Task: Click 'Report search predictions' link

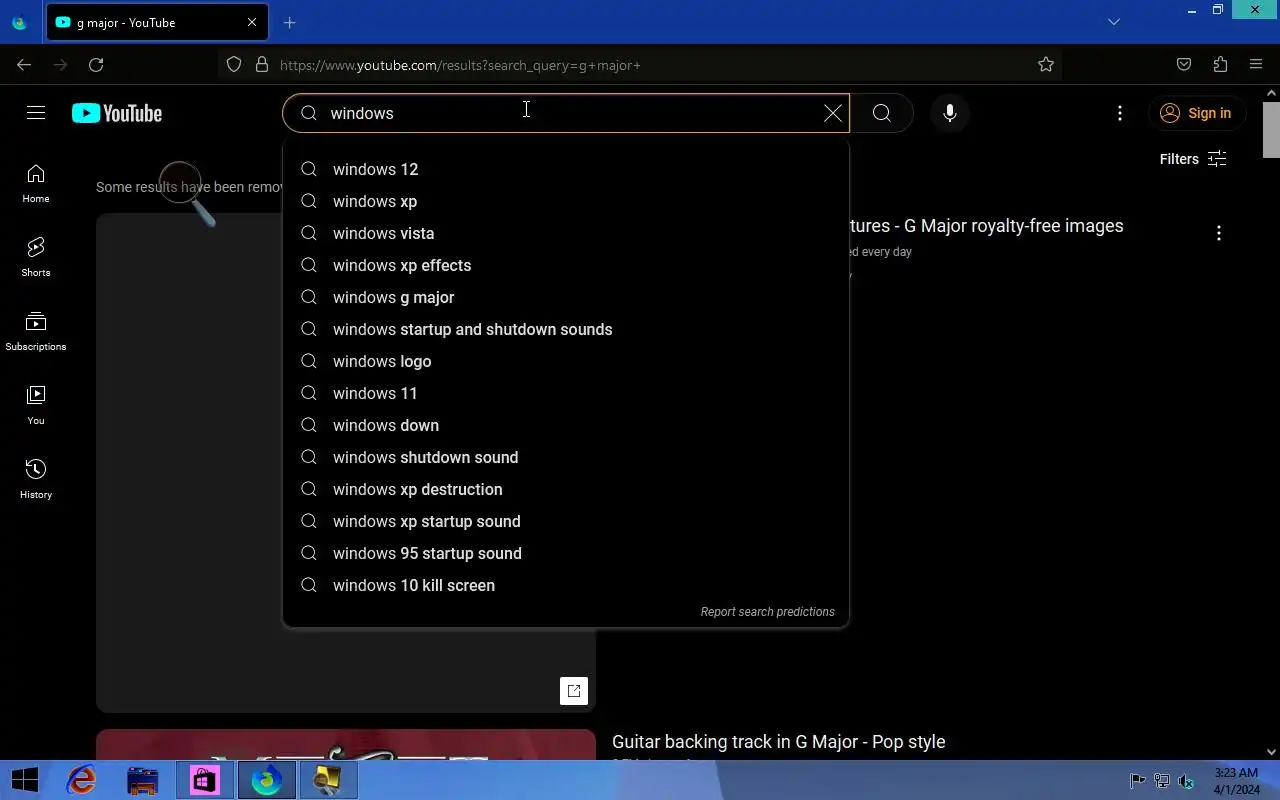Action: tap(767, 612)
